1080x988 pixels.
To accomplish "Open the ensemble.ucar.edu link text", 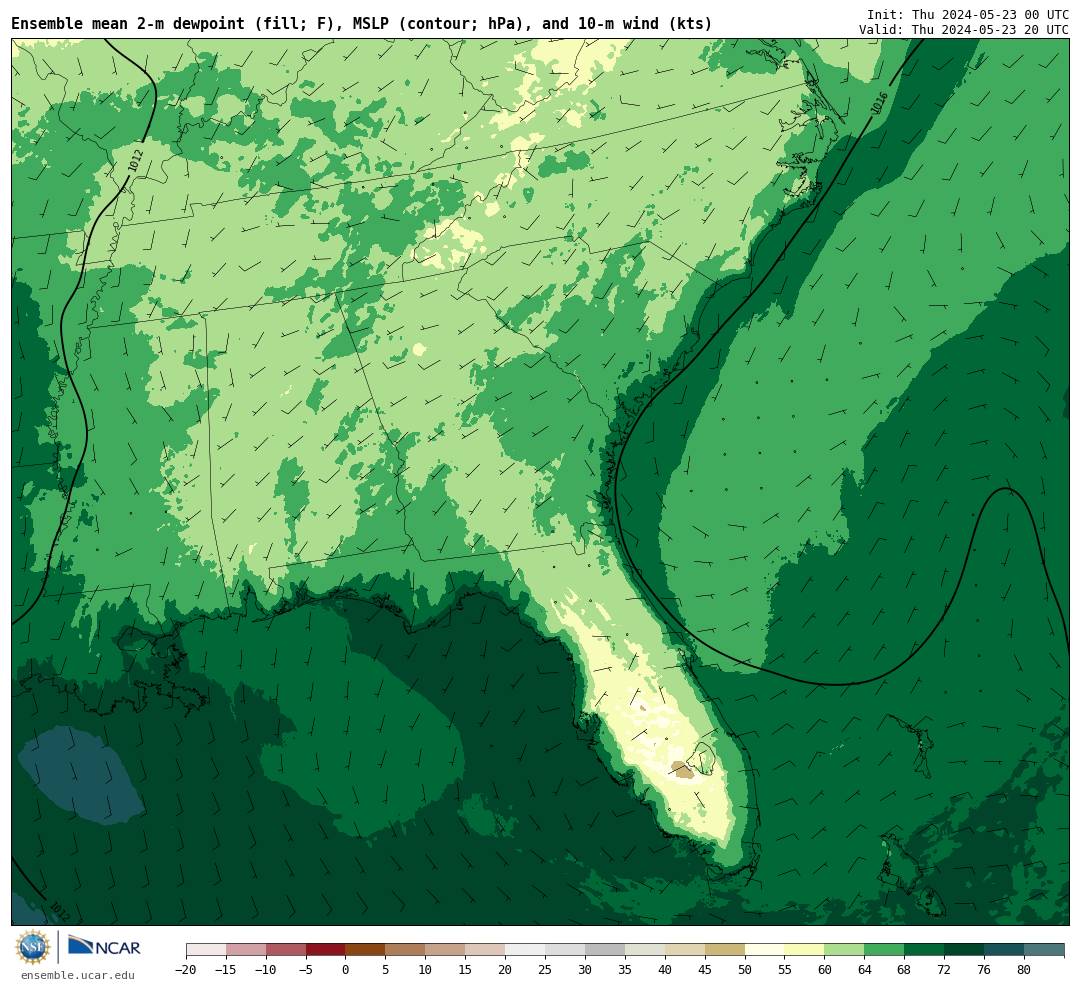I will [x=78, y=975].
